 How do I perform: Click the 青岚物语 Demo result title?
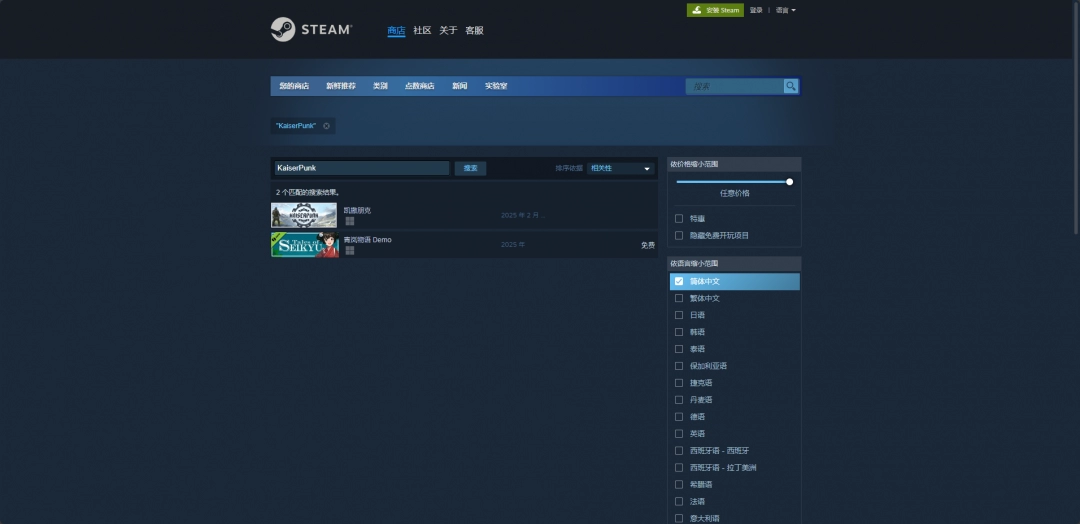pyautogui.click(x=368, y=240)
